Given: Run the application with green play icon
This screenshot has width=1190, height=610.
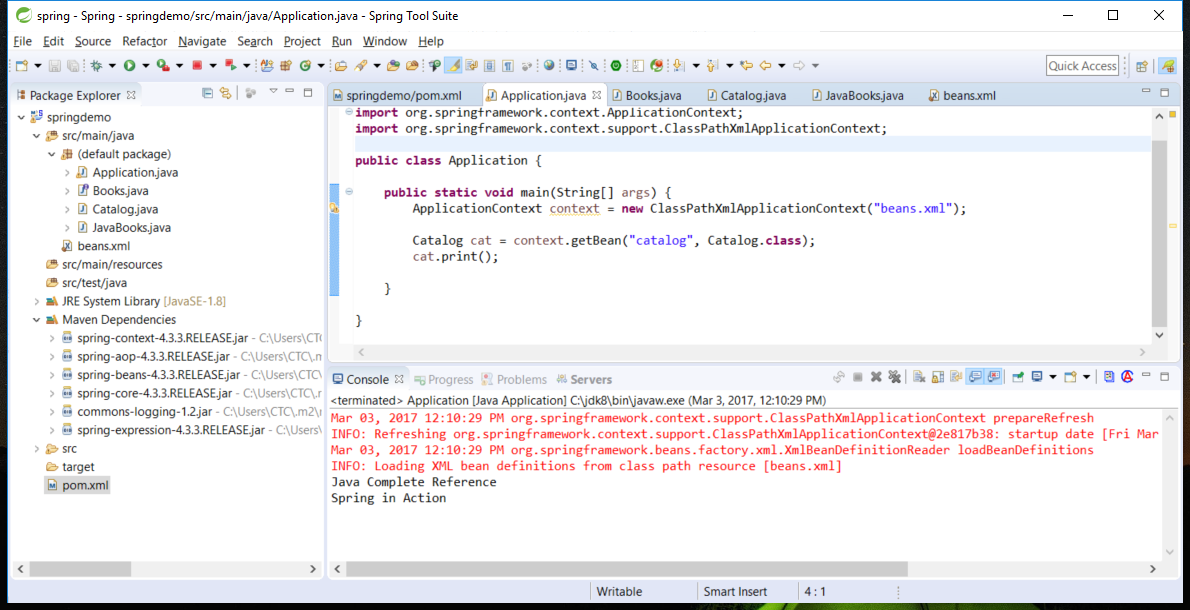Looking at the screenshot, I should coord(130,65).
